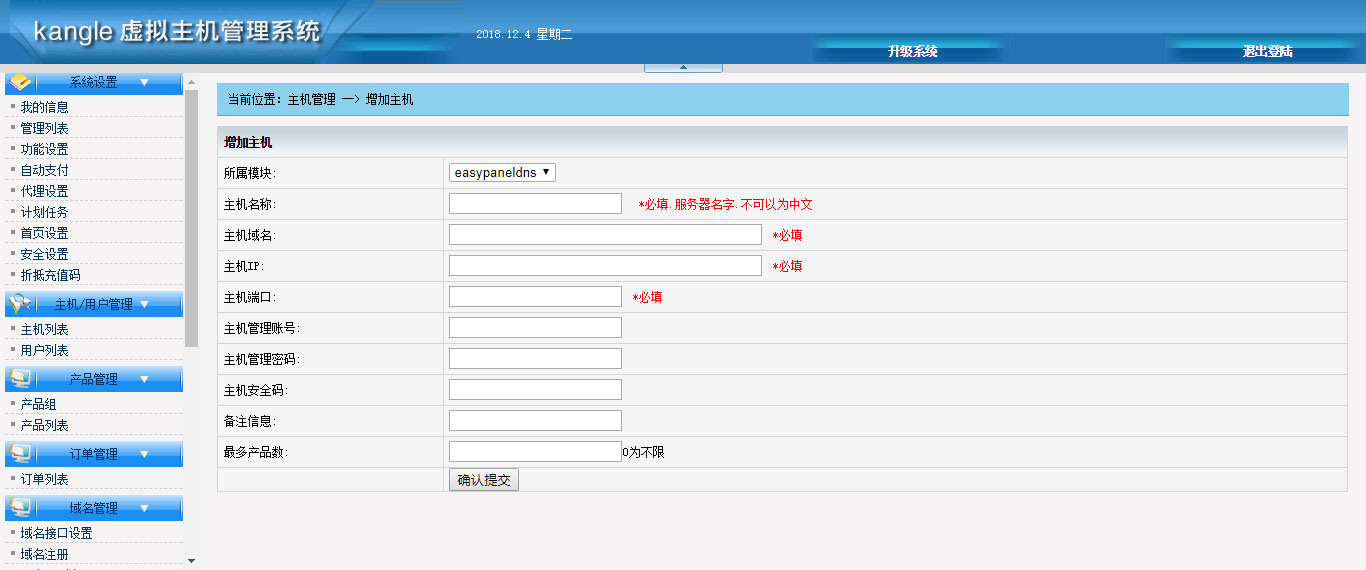
Task: Open 主机列表 in sidebar
Action: pos(45,329)
